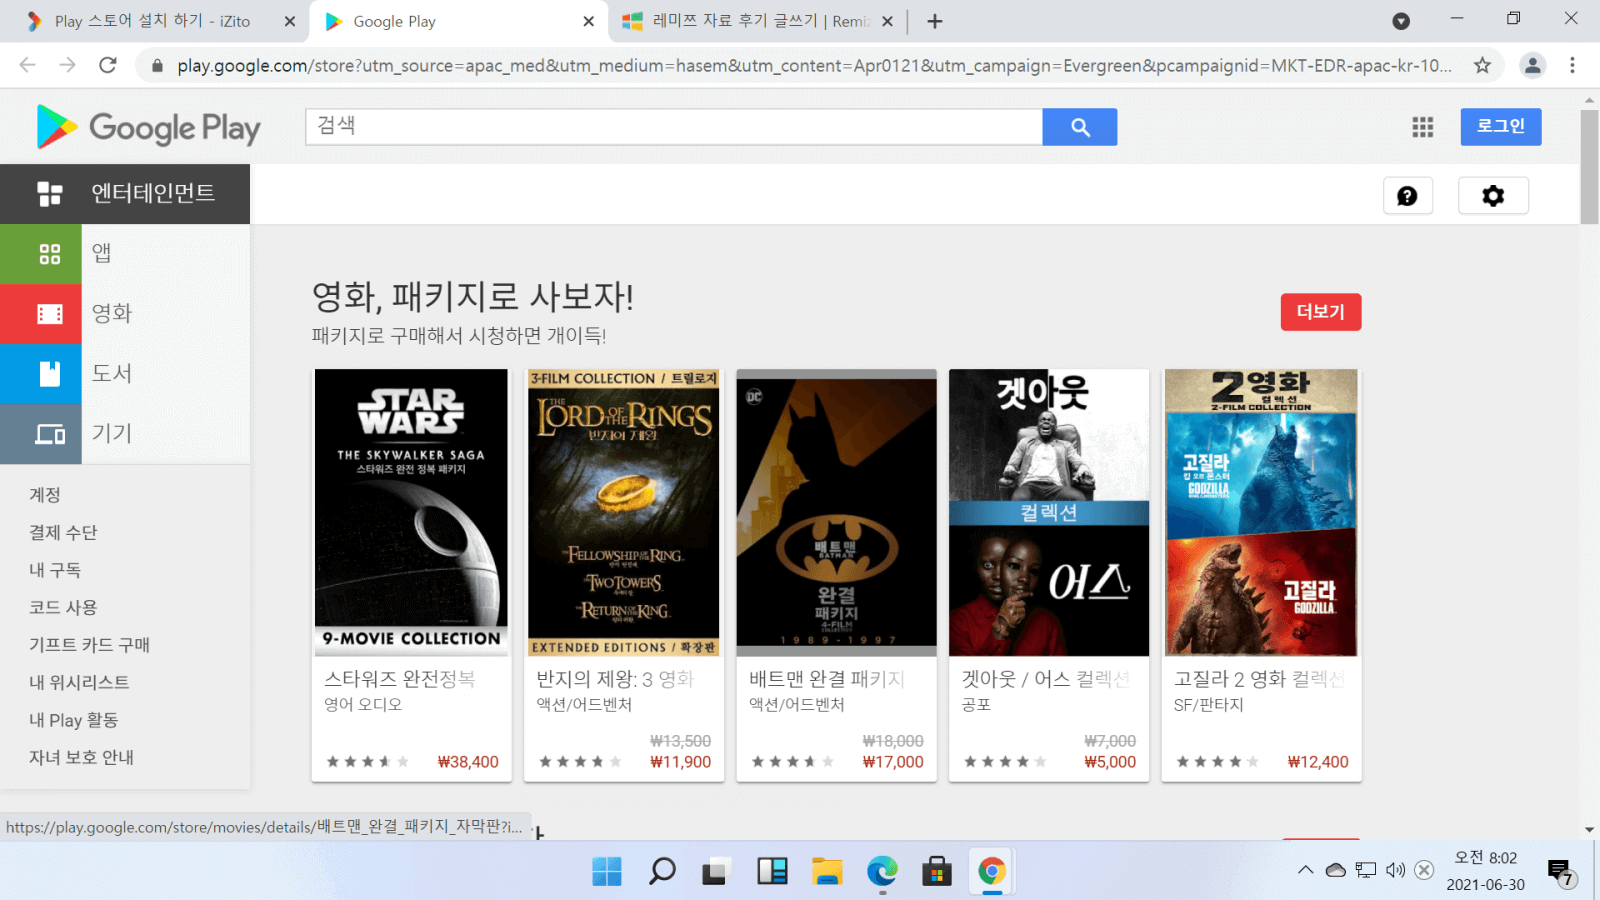Click the site lock icon in address bar
The width and height of the screenshot is (1600, 900).
click(x=157, y=66)
